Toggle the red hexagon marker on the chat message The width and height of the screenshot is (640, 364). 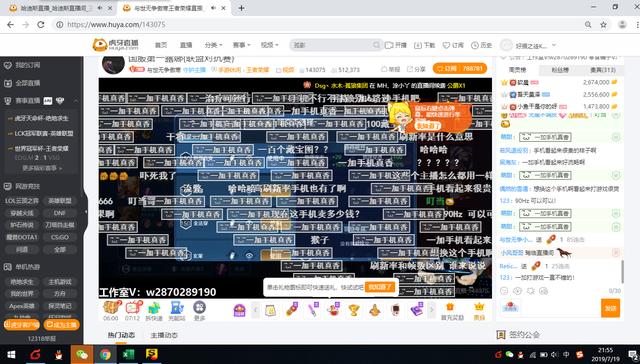(616, 253)
